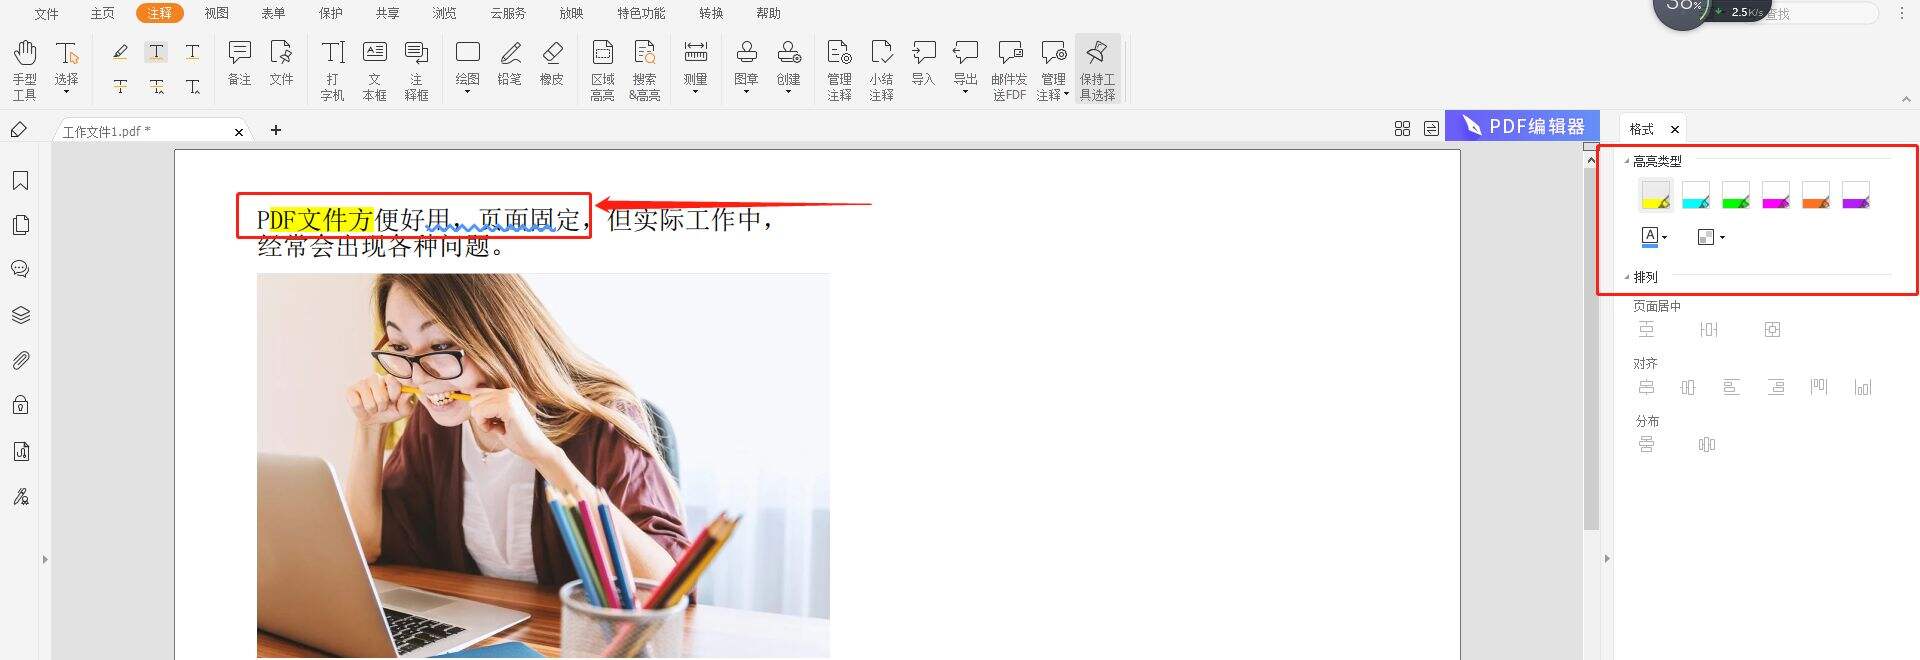Image resolution: width=1920 pixels, height=660 pixels.
Task: Open the page thumbnails sidebar panel
Action: pos(20,225)
